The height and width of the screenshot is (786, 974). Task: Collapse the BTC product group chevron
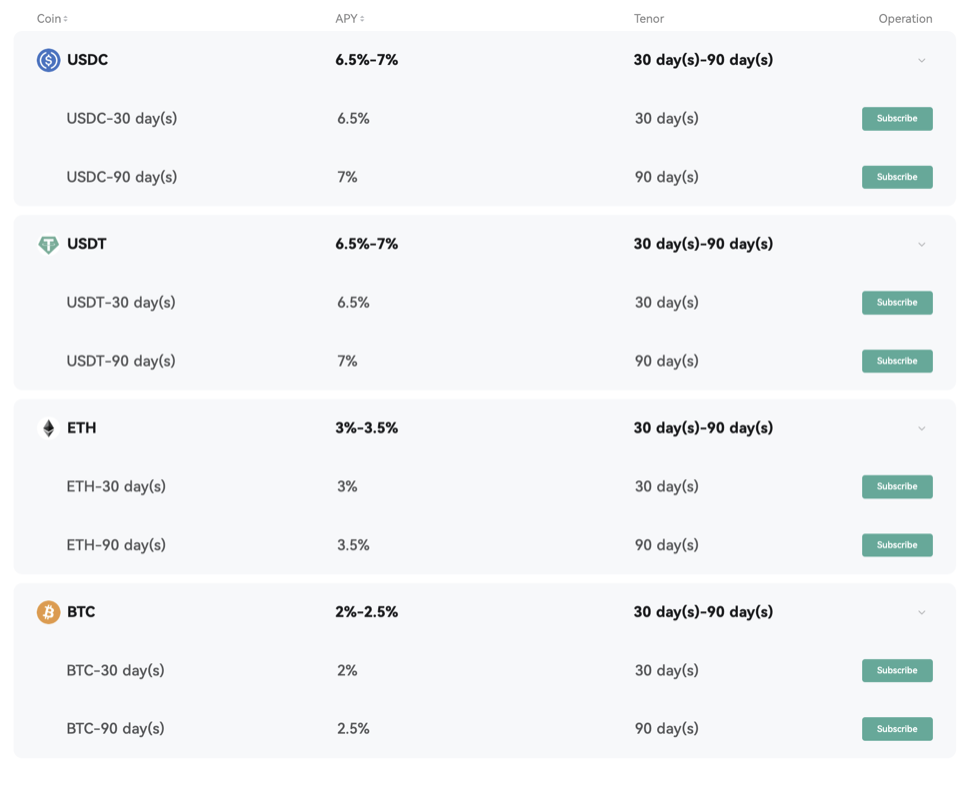pos(922,612)
